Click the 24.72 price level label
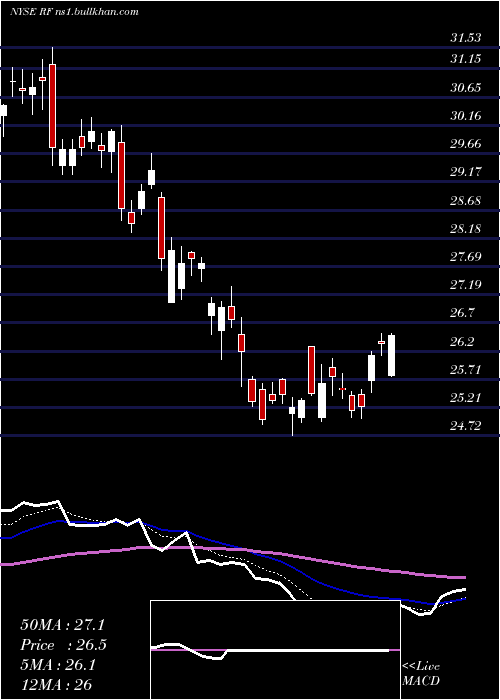 pyautogui.click(x=466, y=426)
